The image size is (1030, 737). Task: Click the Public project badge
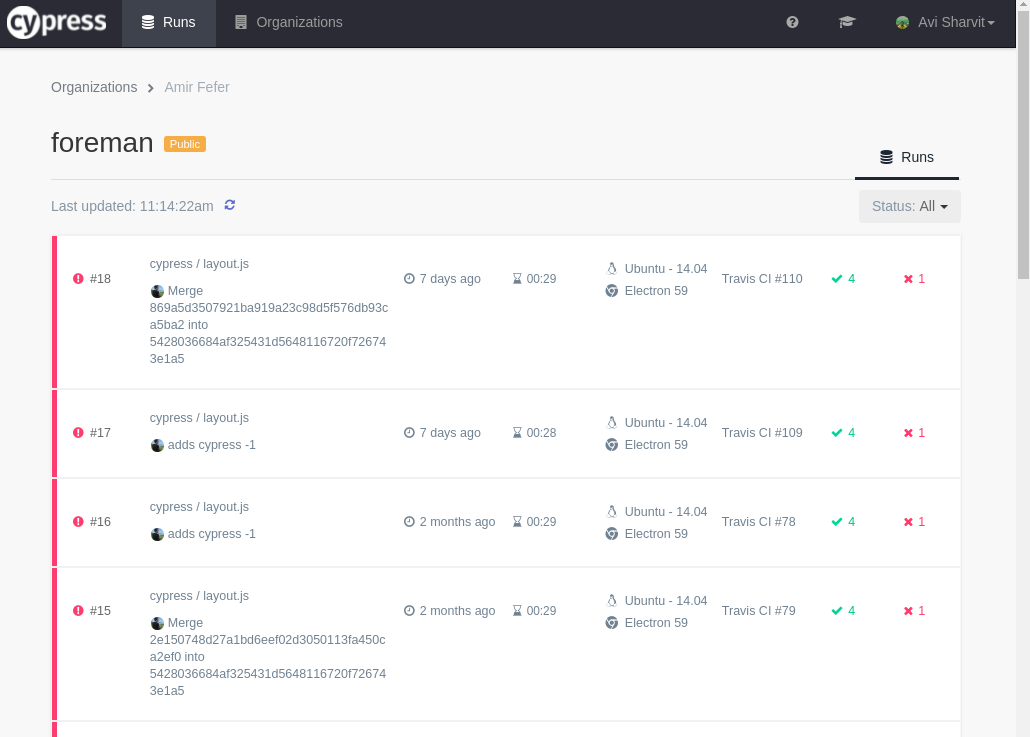pyautogui.click(x=185, y=144)
